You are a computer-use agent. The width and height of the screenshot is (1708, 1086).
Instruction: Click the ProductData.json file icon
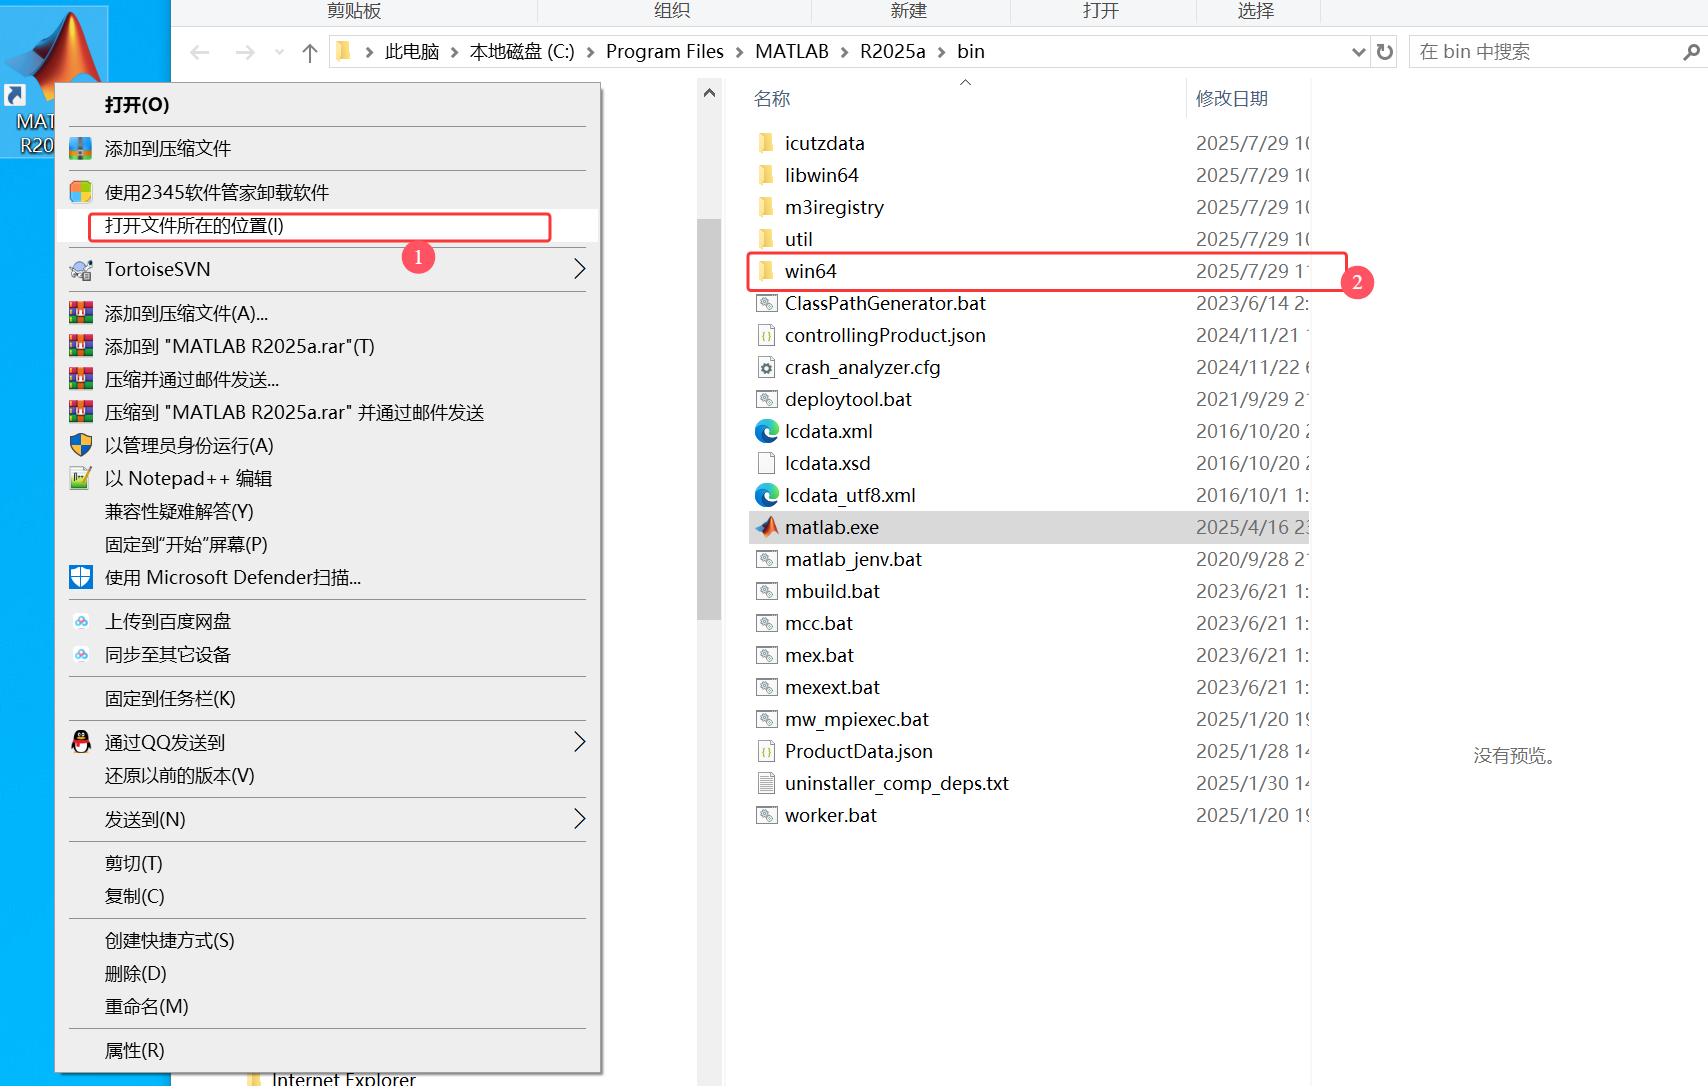[767, 751]
